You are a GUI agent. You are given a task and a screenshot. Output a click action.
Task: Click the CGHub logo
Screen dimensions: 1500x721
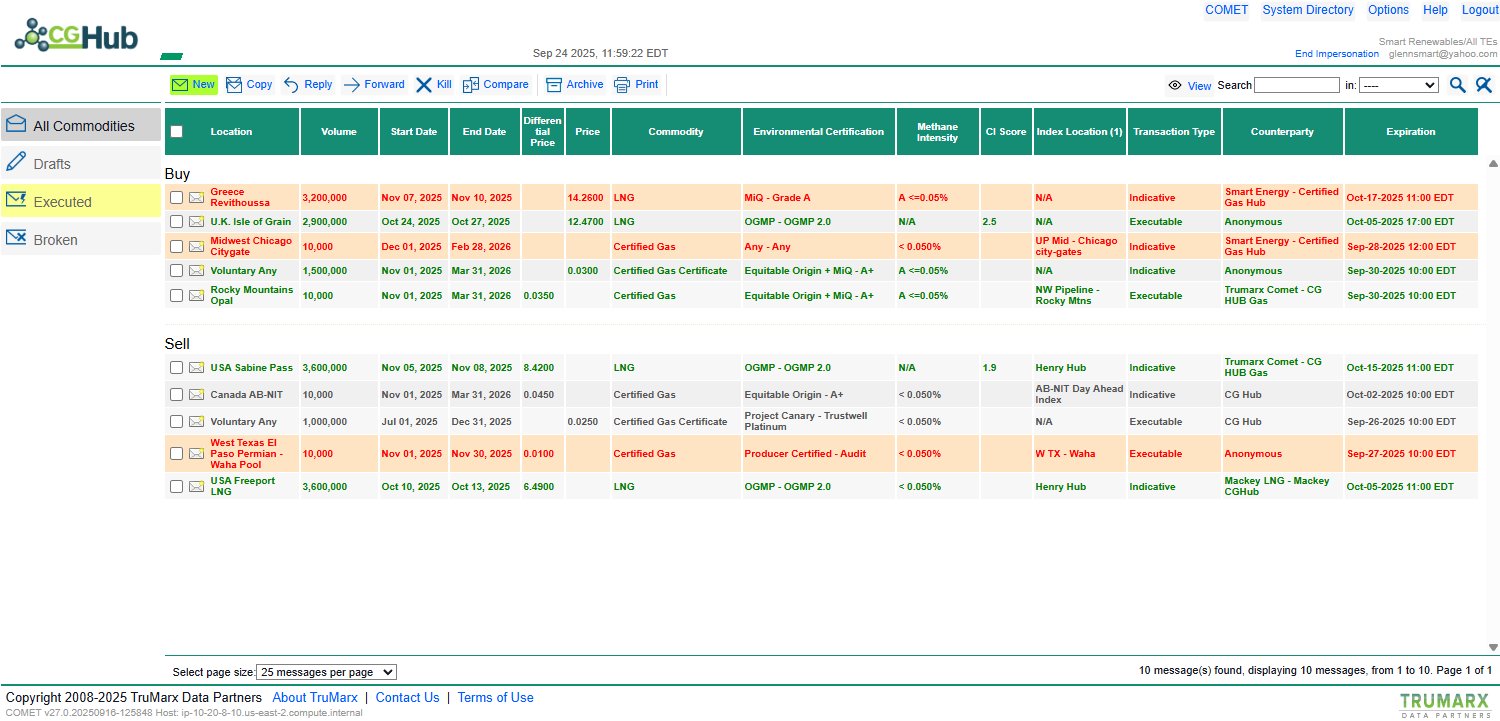(76, 35)
